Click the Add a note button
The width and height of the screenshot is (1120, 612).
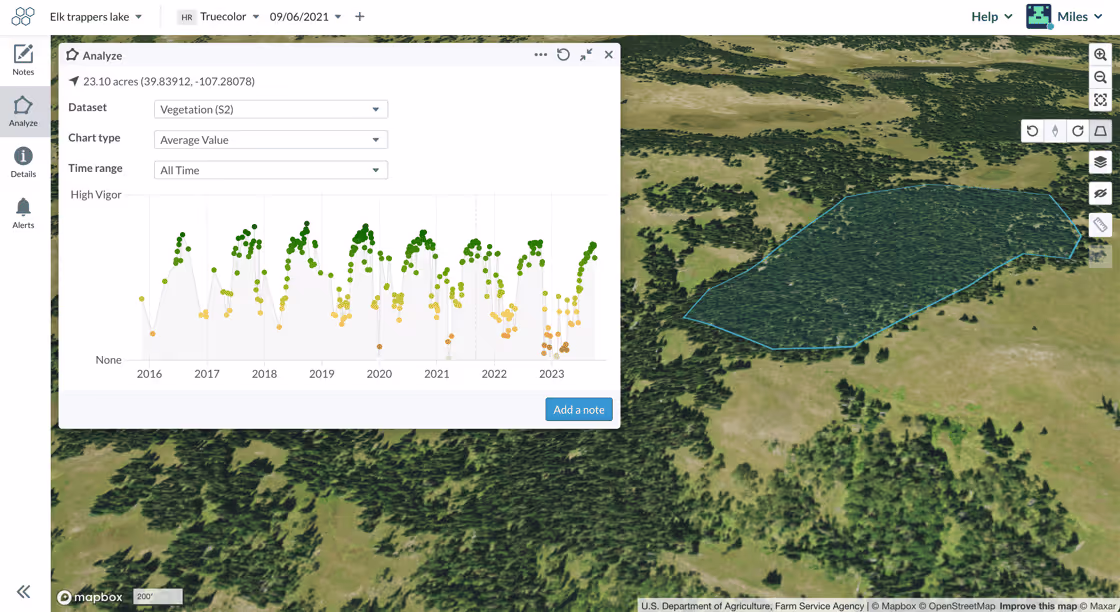point(579,409)
